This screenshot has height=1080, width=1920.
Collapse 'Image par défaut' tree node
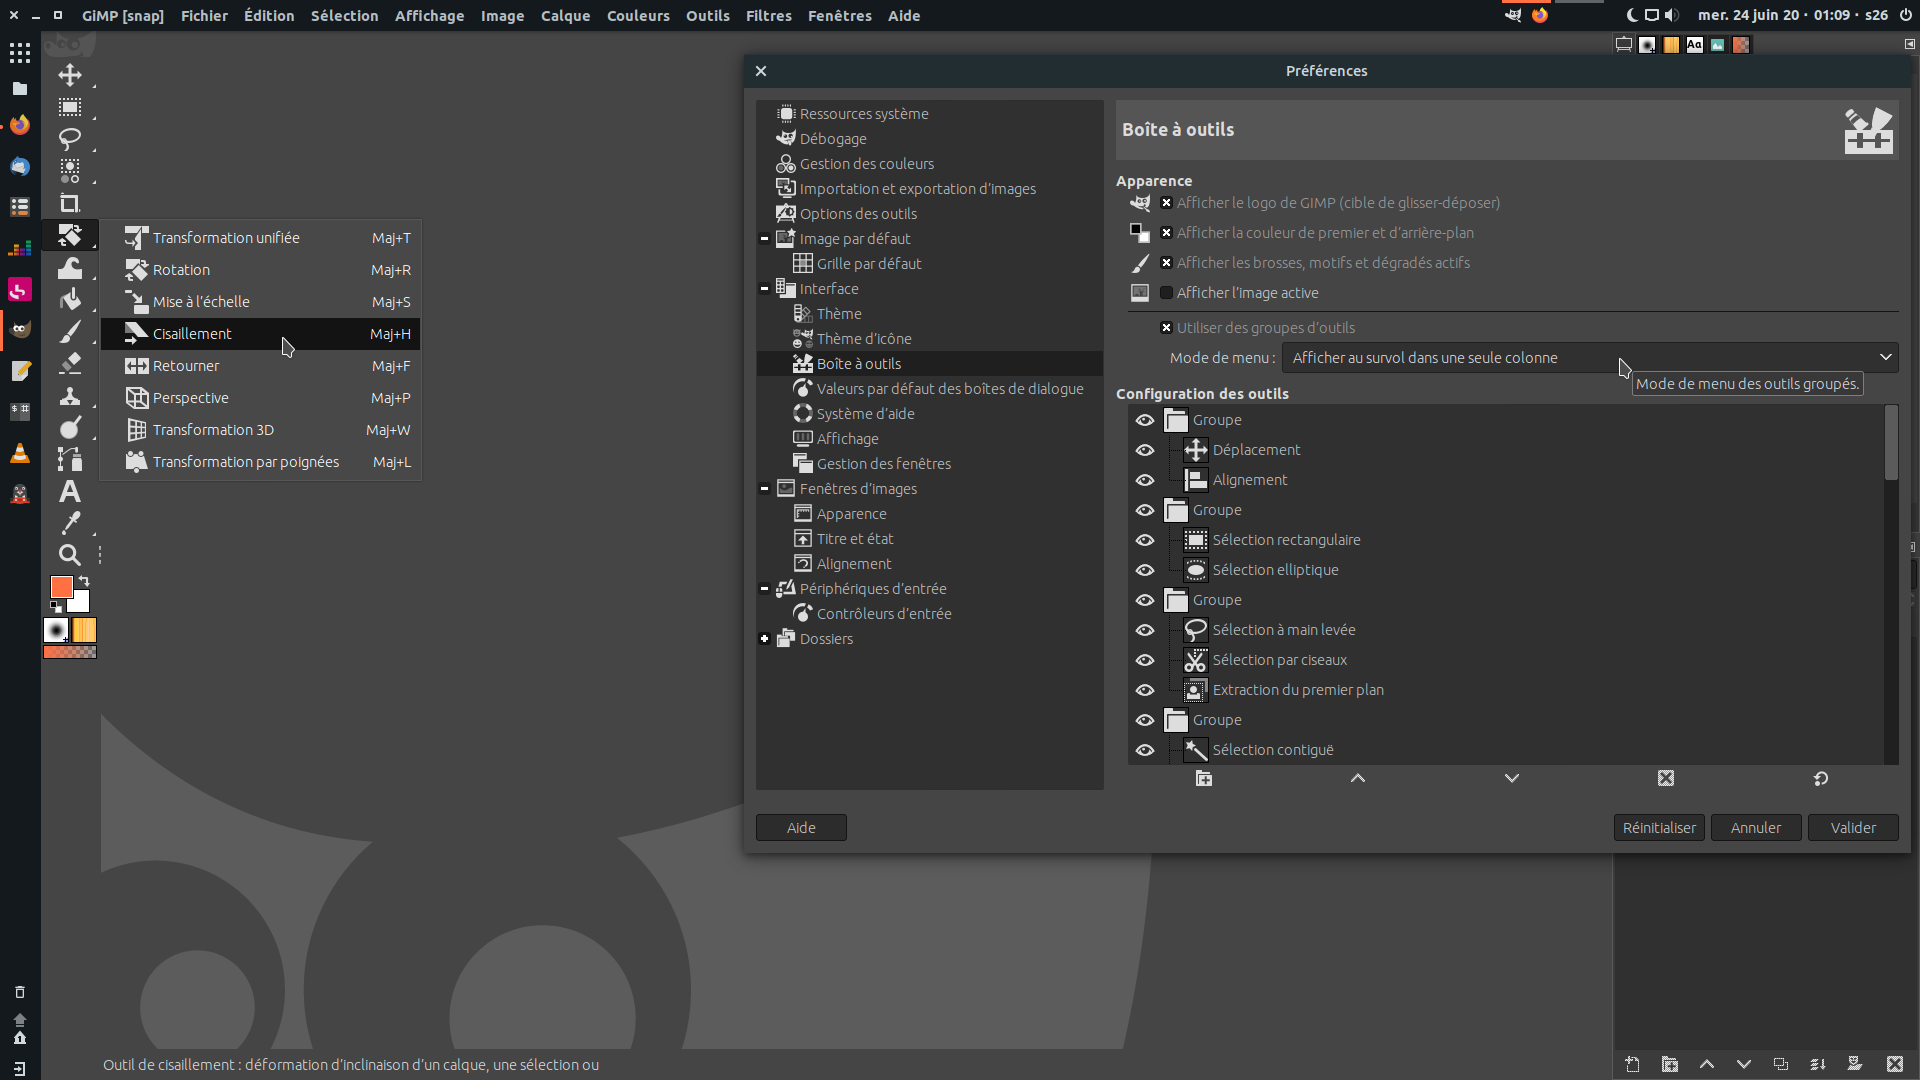coord(765,239)
